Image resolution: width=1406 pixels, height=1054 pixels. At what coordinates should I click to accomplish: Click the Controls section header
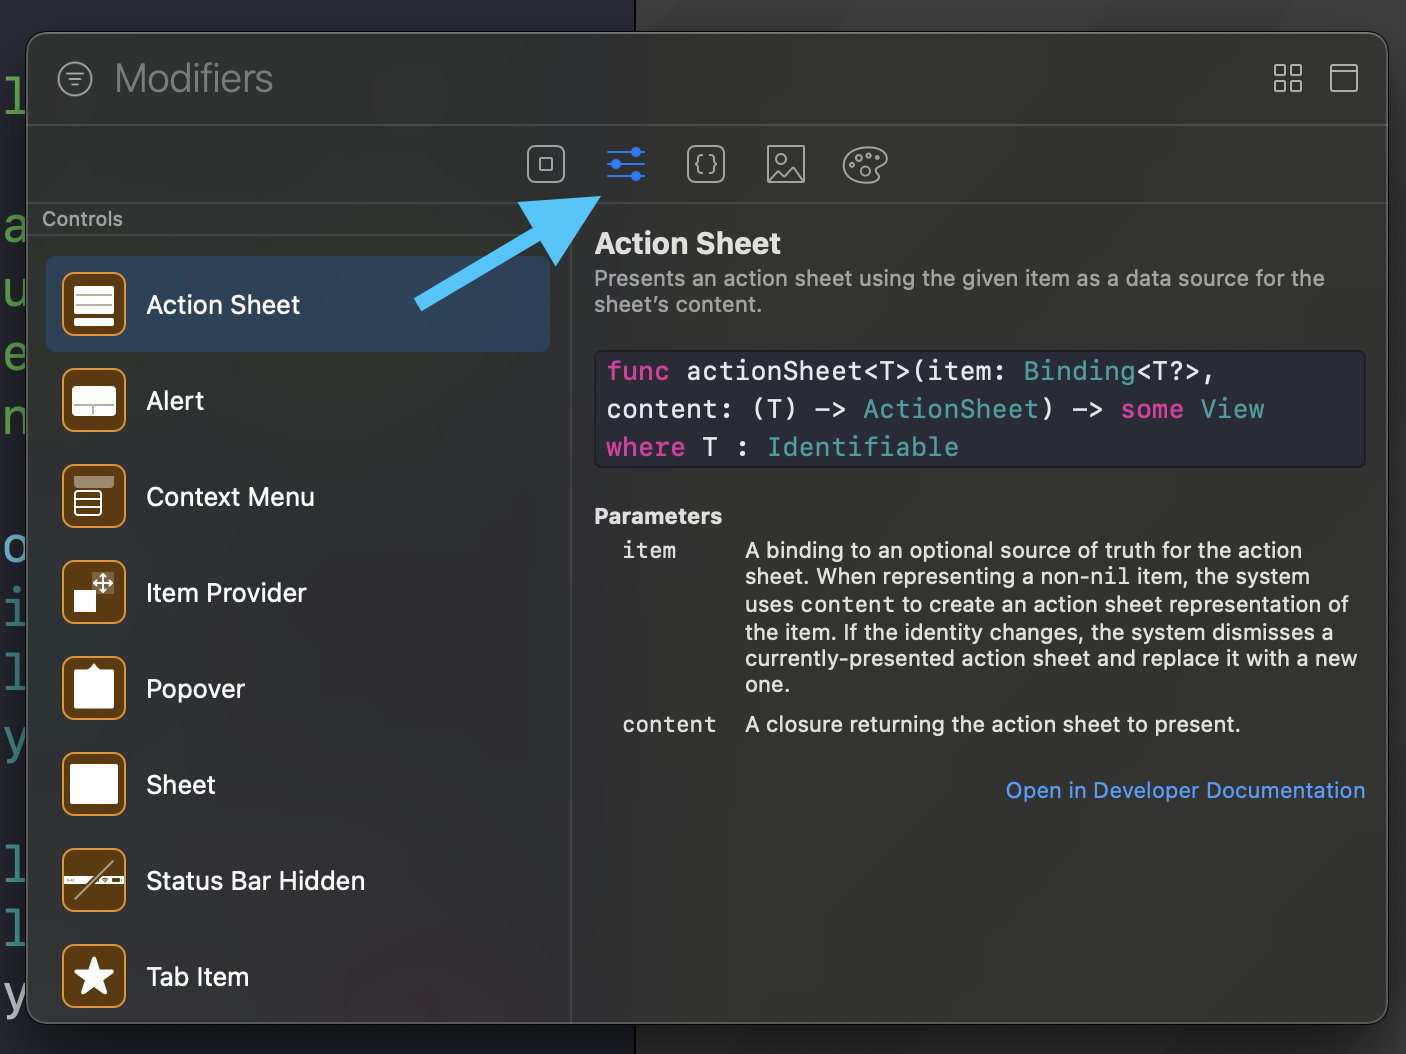click(82, 219)
